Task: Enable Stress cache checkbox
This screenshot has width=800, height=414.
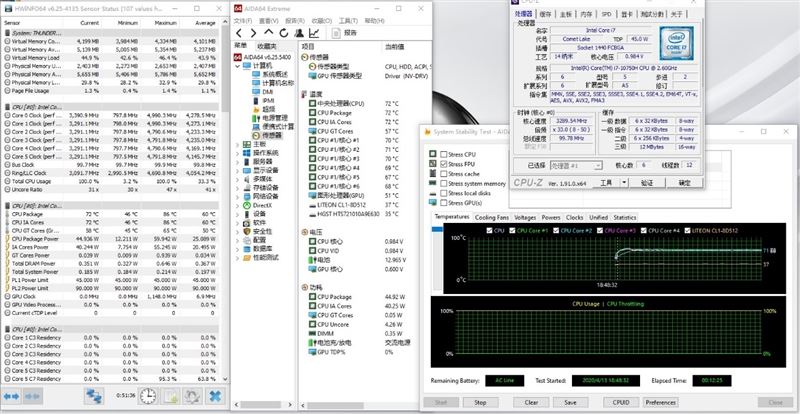Action: click(444, 174)
